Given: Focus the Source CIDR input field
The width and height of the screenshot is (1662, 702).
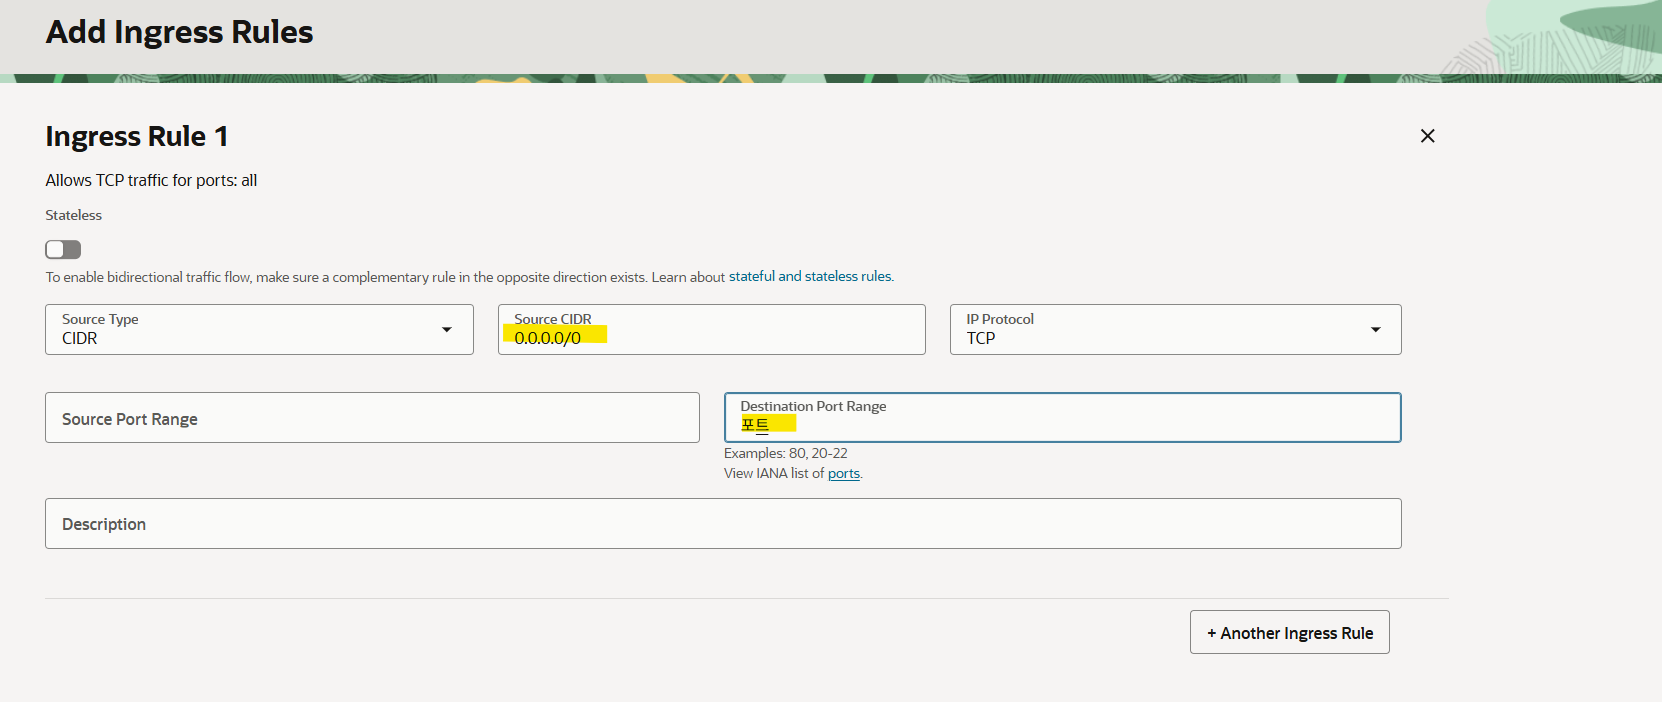Looking at the screenshot, I should coord(710,337).
